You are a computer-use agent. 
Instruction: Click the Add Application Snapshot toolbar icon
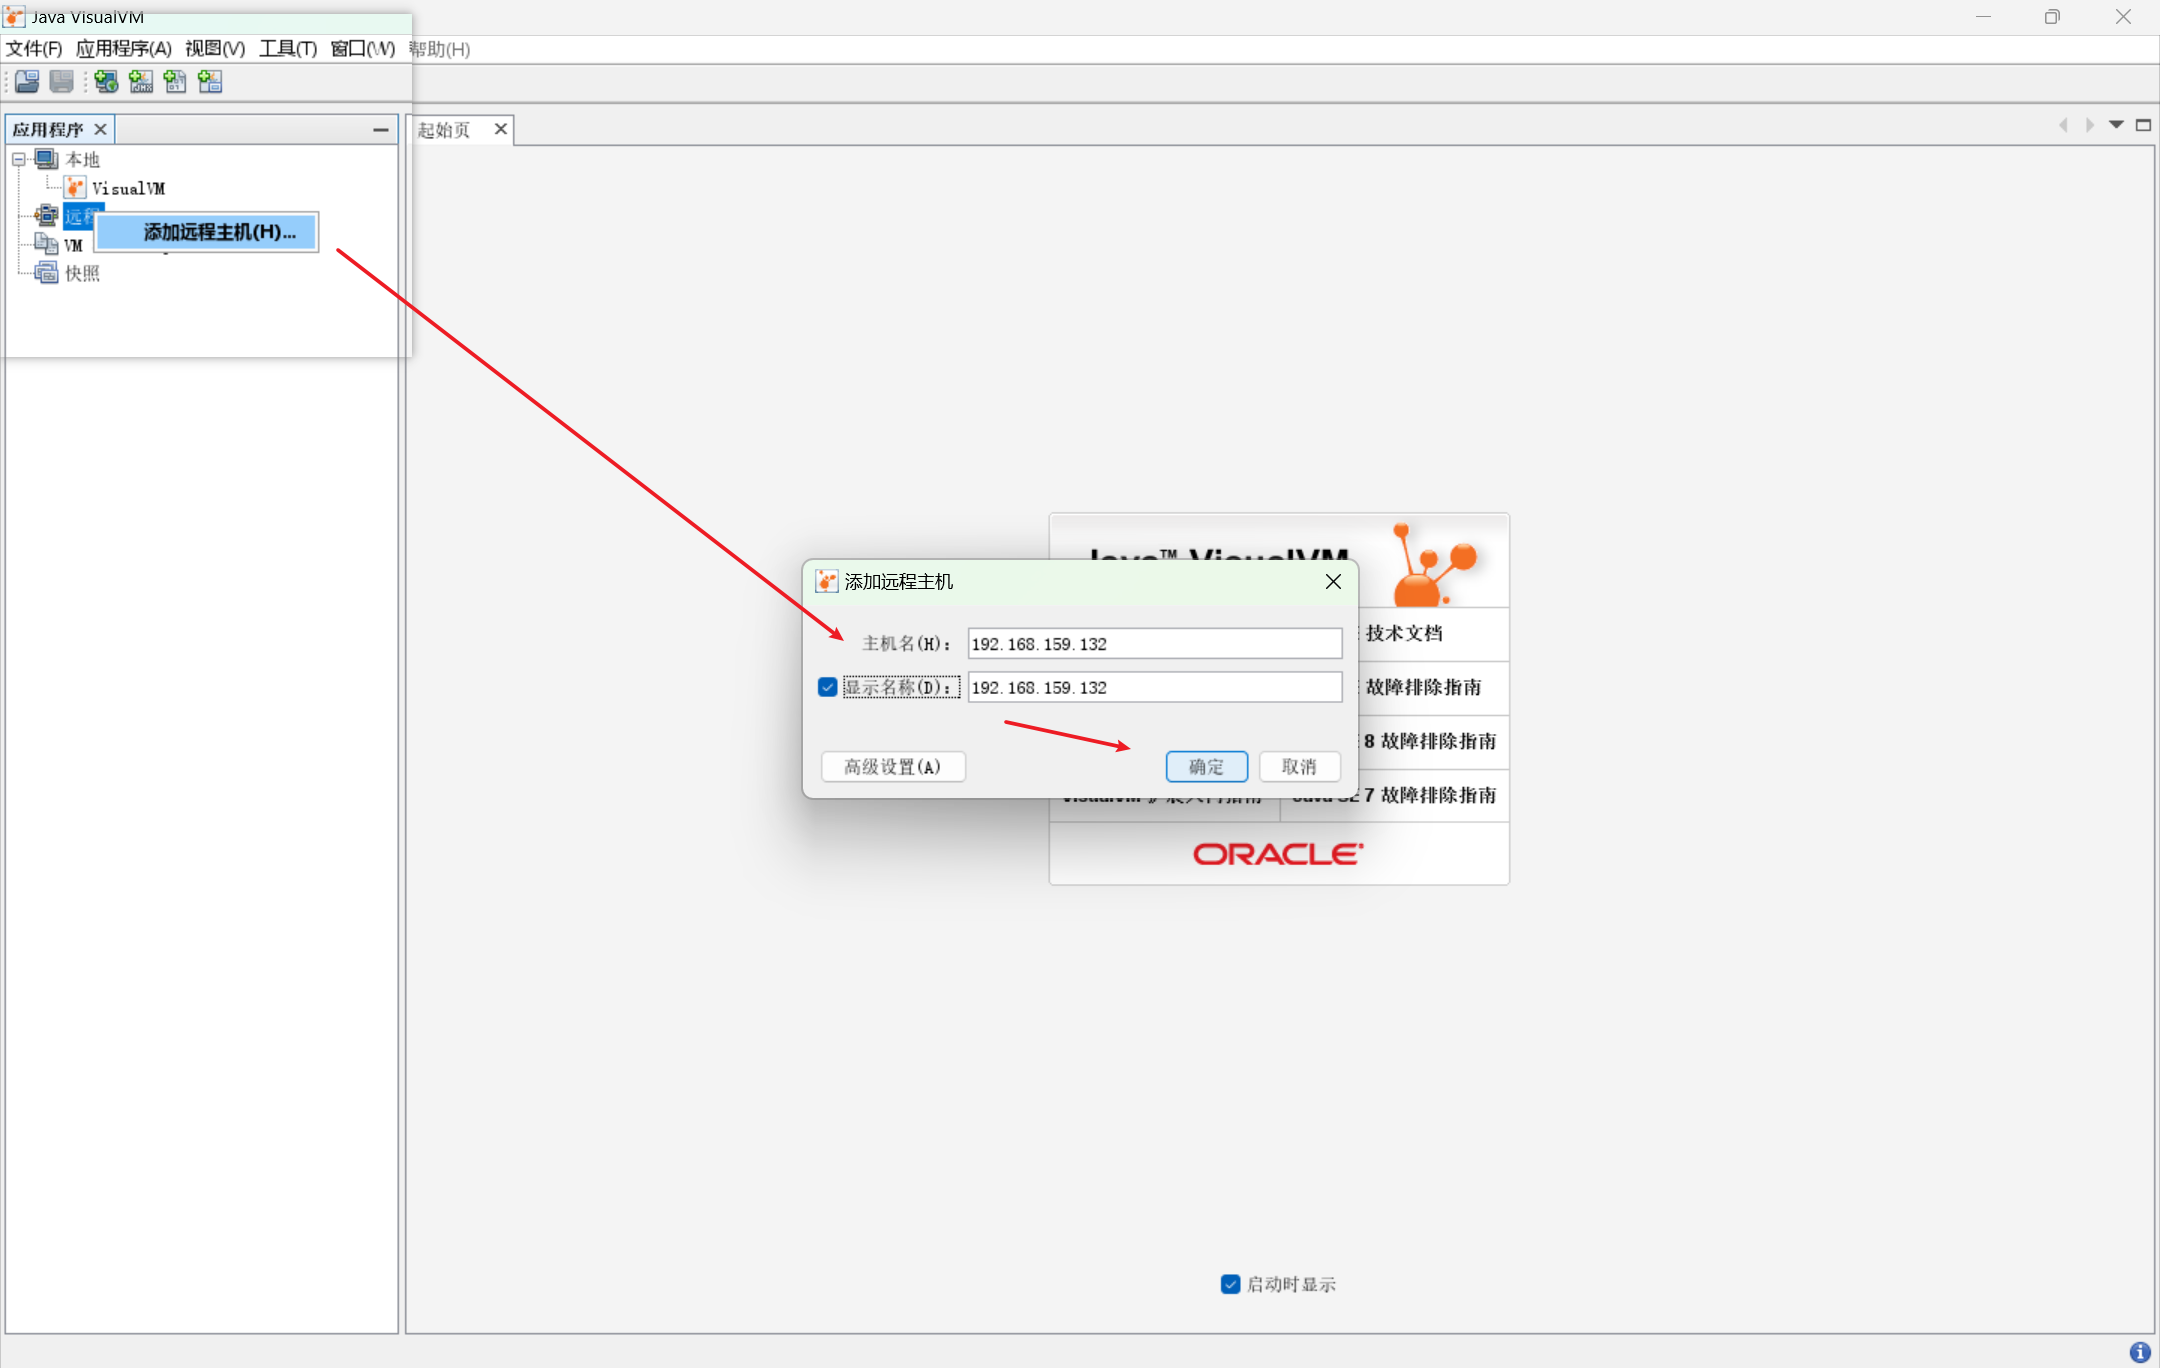coord(210,82)
